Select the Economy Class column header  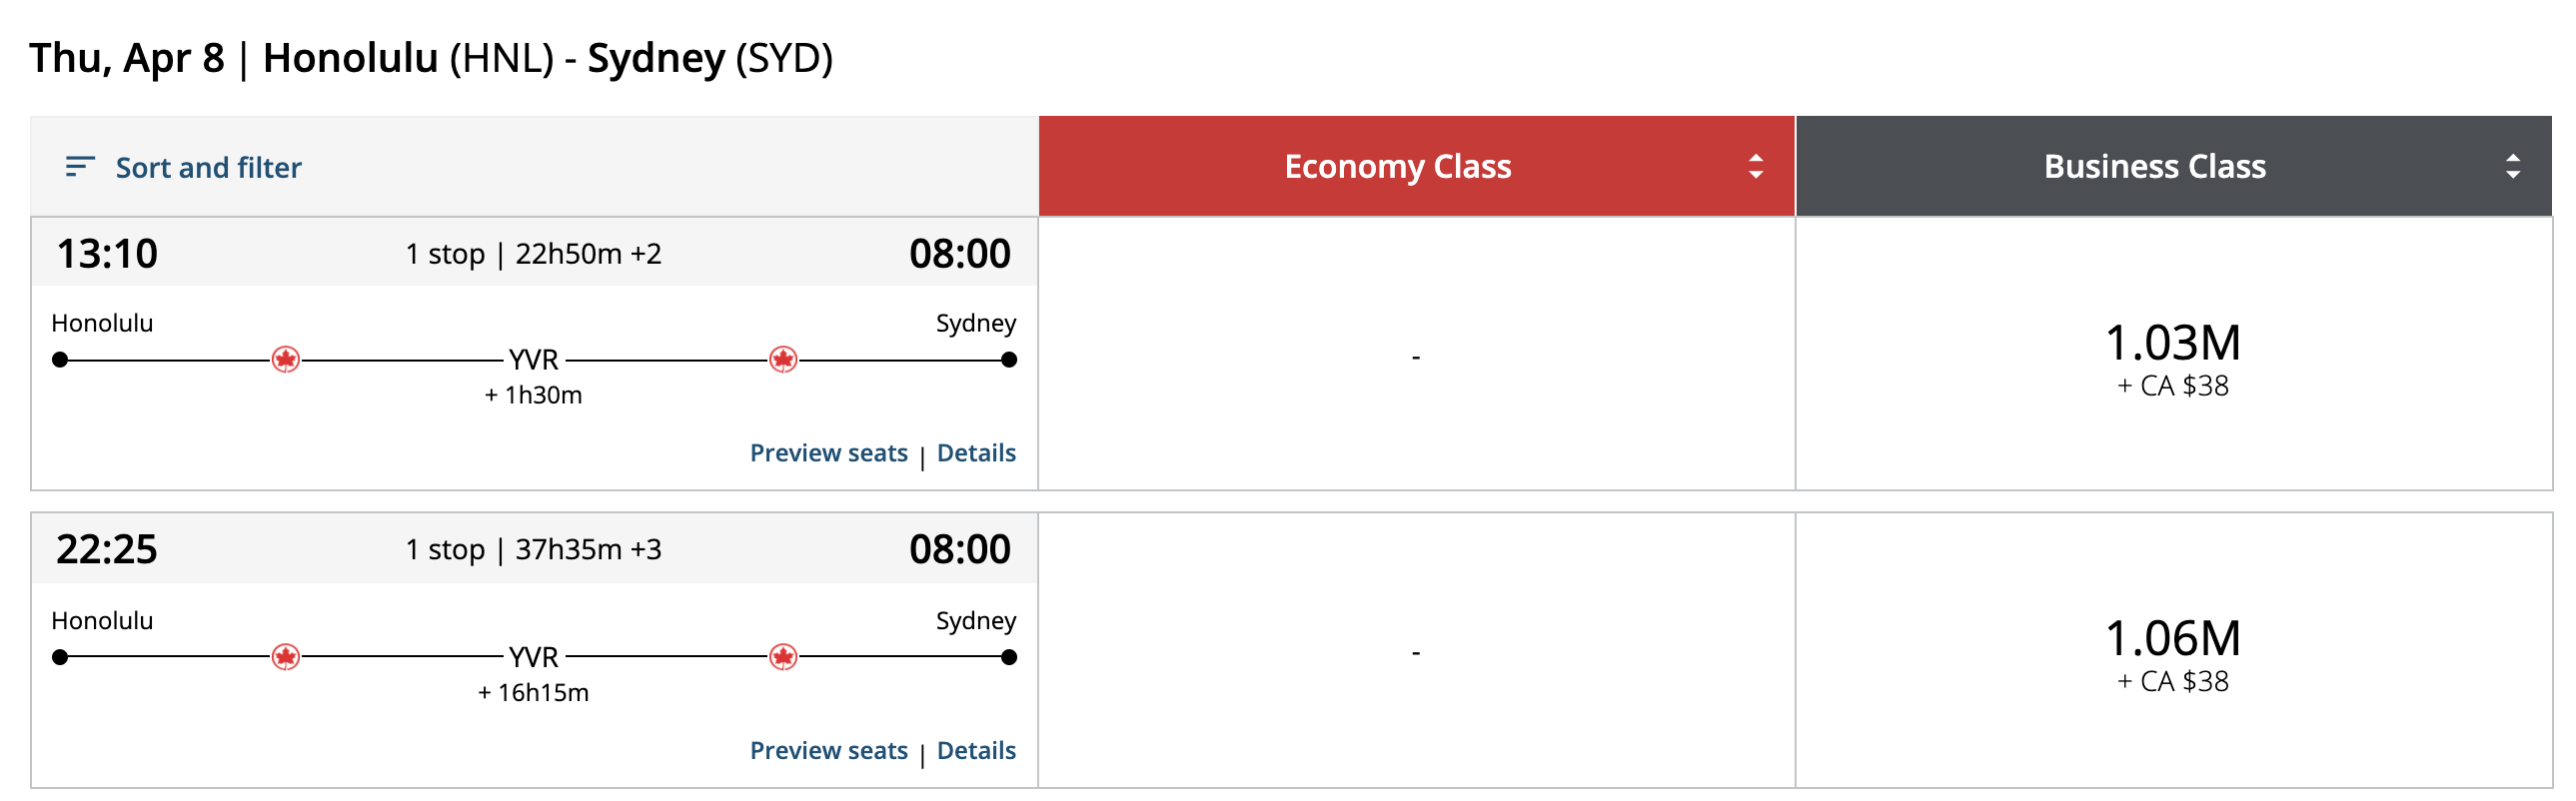coord(1397,166)
